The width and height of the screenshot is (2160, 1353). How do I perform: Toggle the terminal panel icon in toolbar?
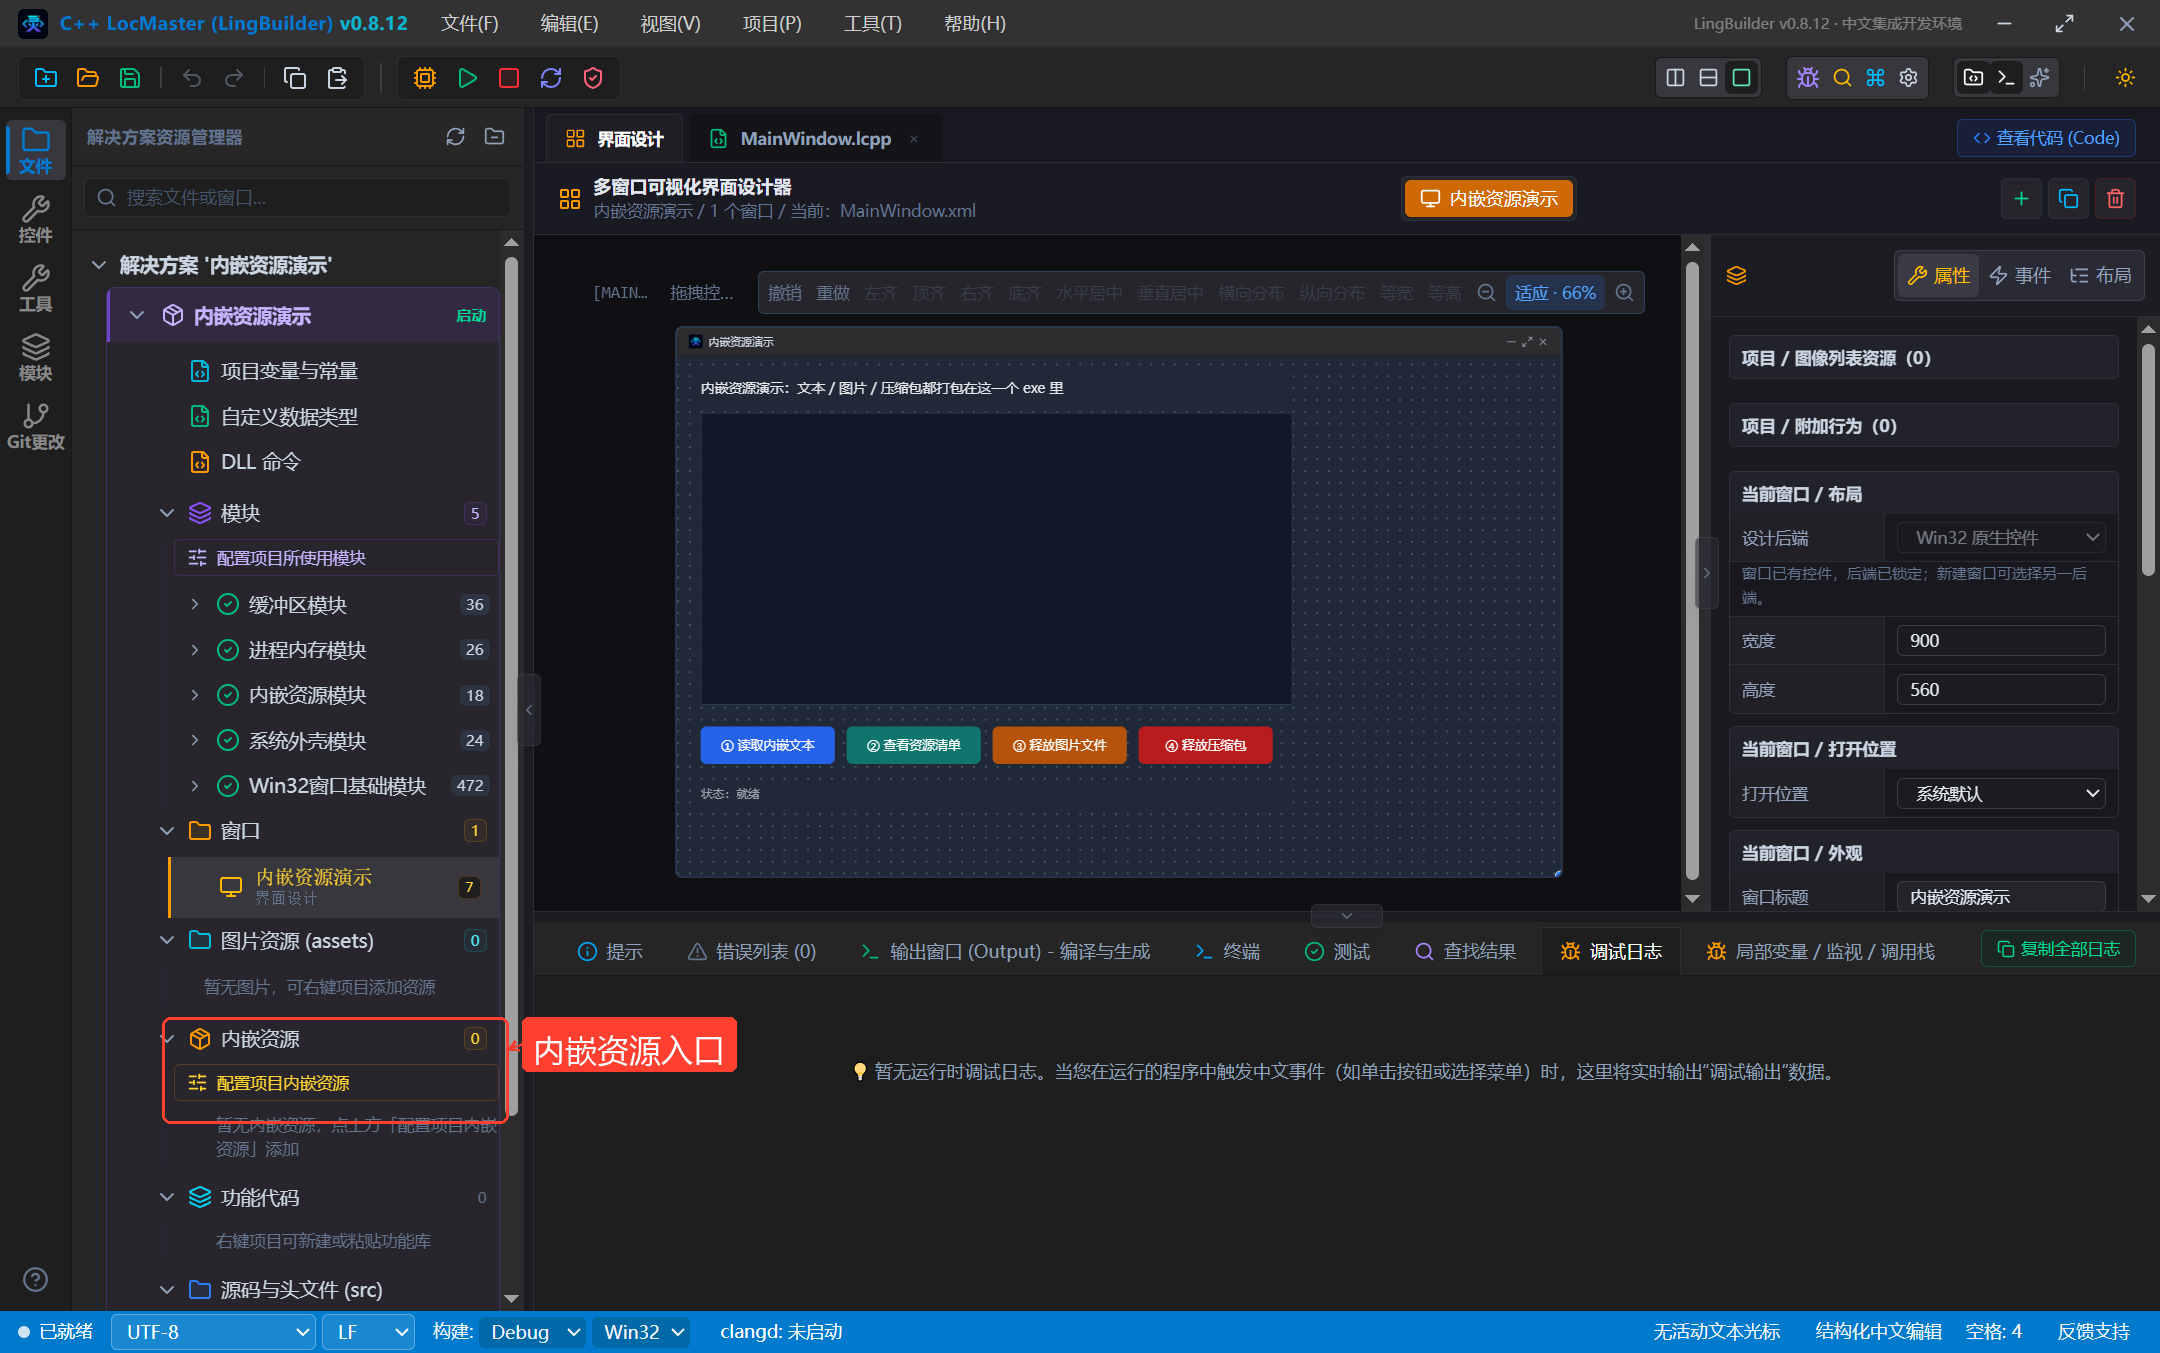[2006, 78]
